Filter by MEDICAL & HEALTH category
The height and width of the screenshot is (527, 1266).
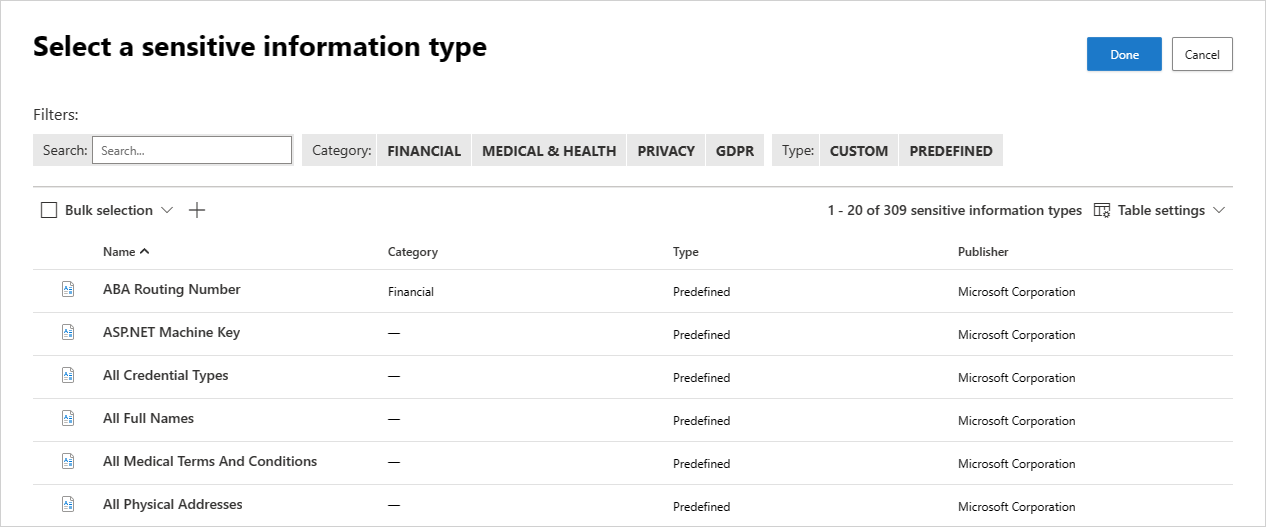pyautogui.click(x=549, y=151)
